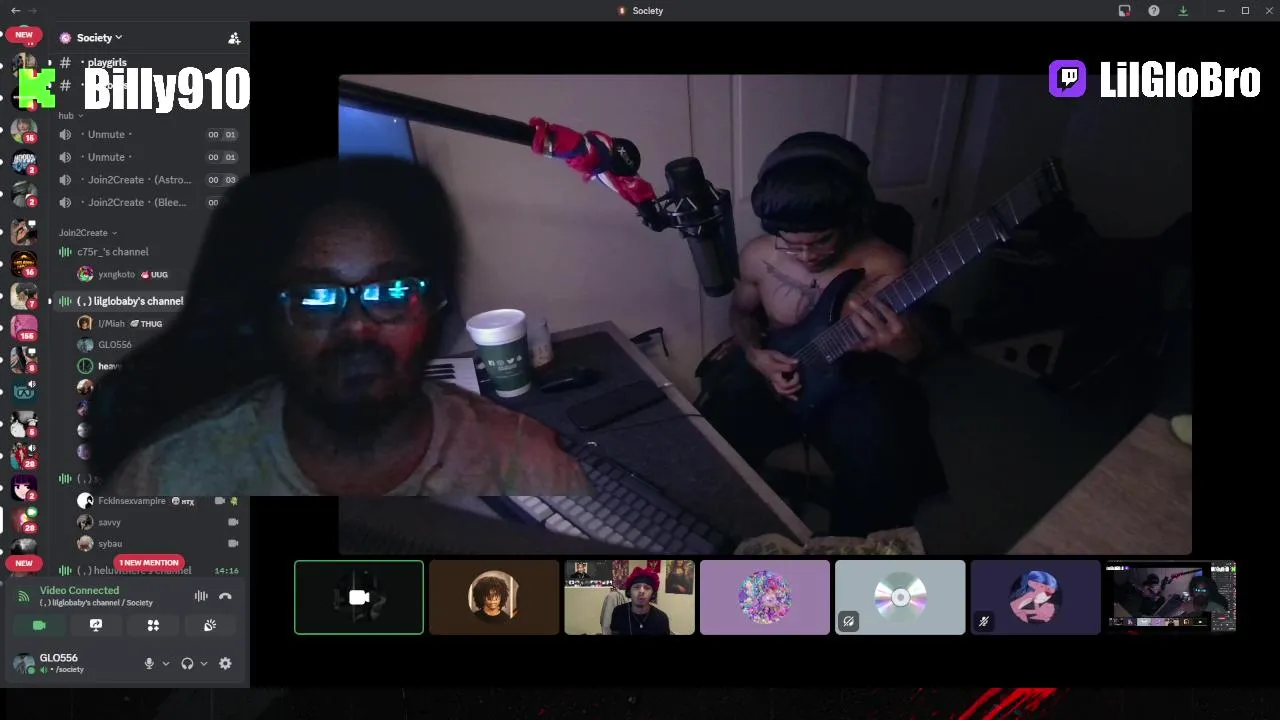Disconnect from the voice channel
The width and height of the screenshot is (1280, 720).
tap(225, 596)
